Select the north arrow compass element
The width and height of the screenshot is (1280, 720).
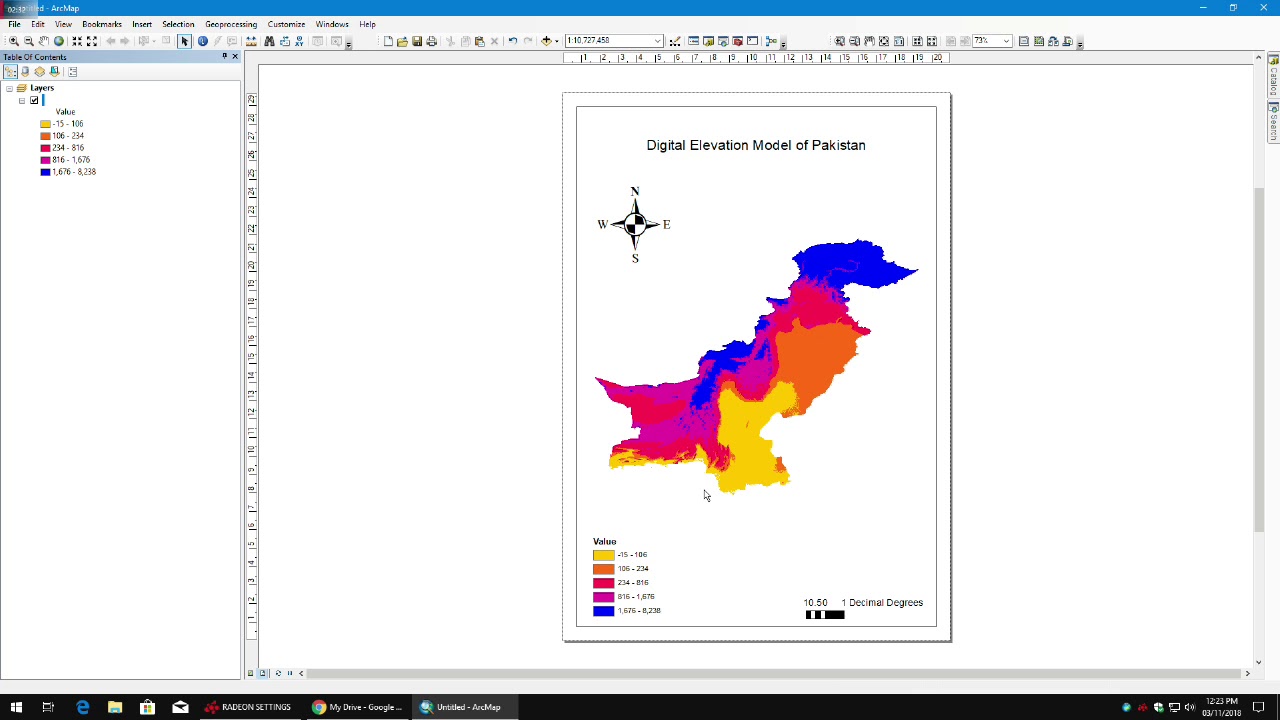point(634,224)
